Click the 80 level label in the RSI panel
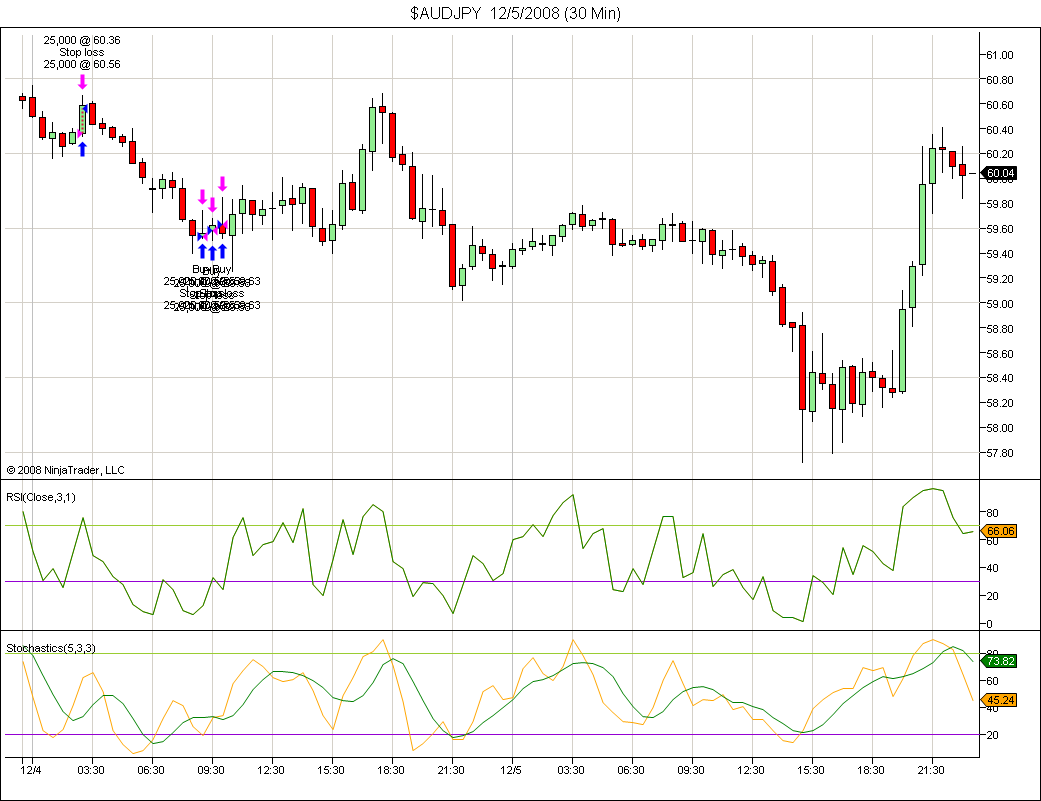This screenshot has height=801, width=1041. pyautogui.click(x=992, y=513)
